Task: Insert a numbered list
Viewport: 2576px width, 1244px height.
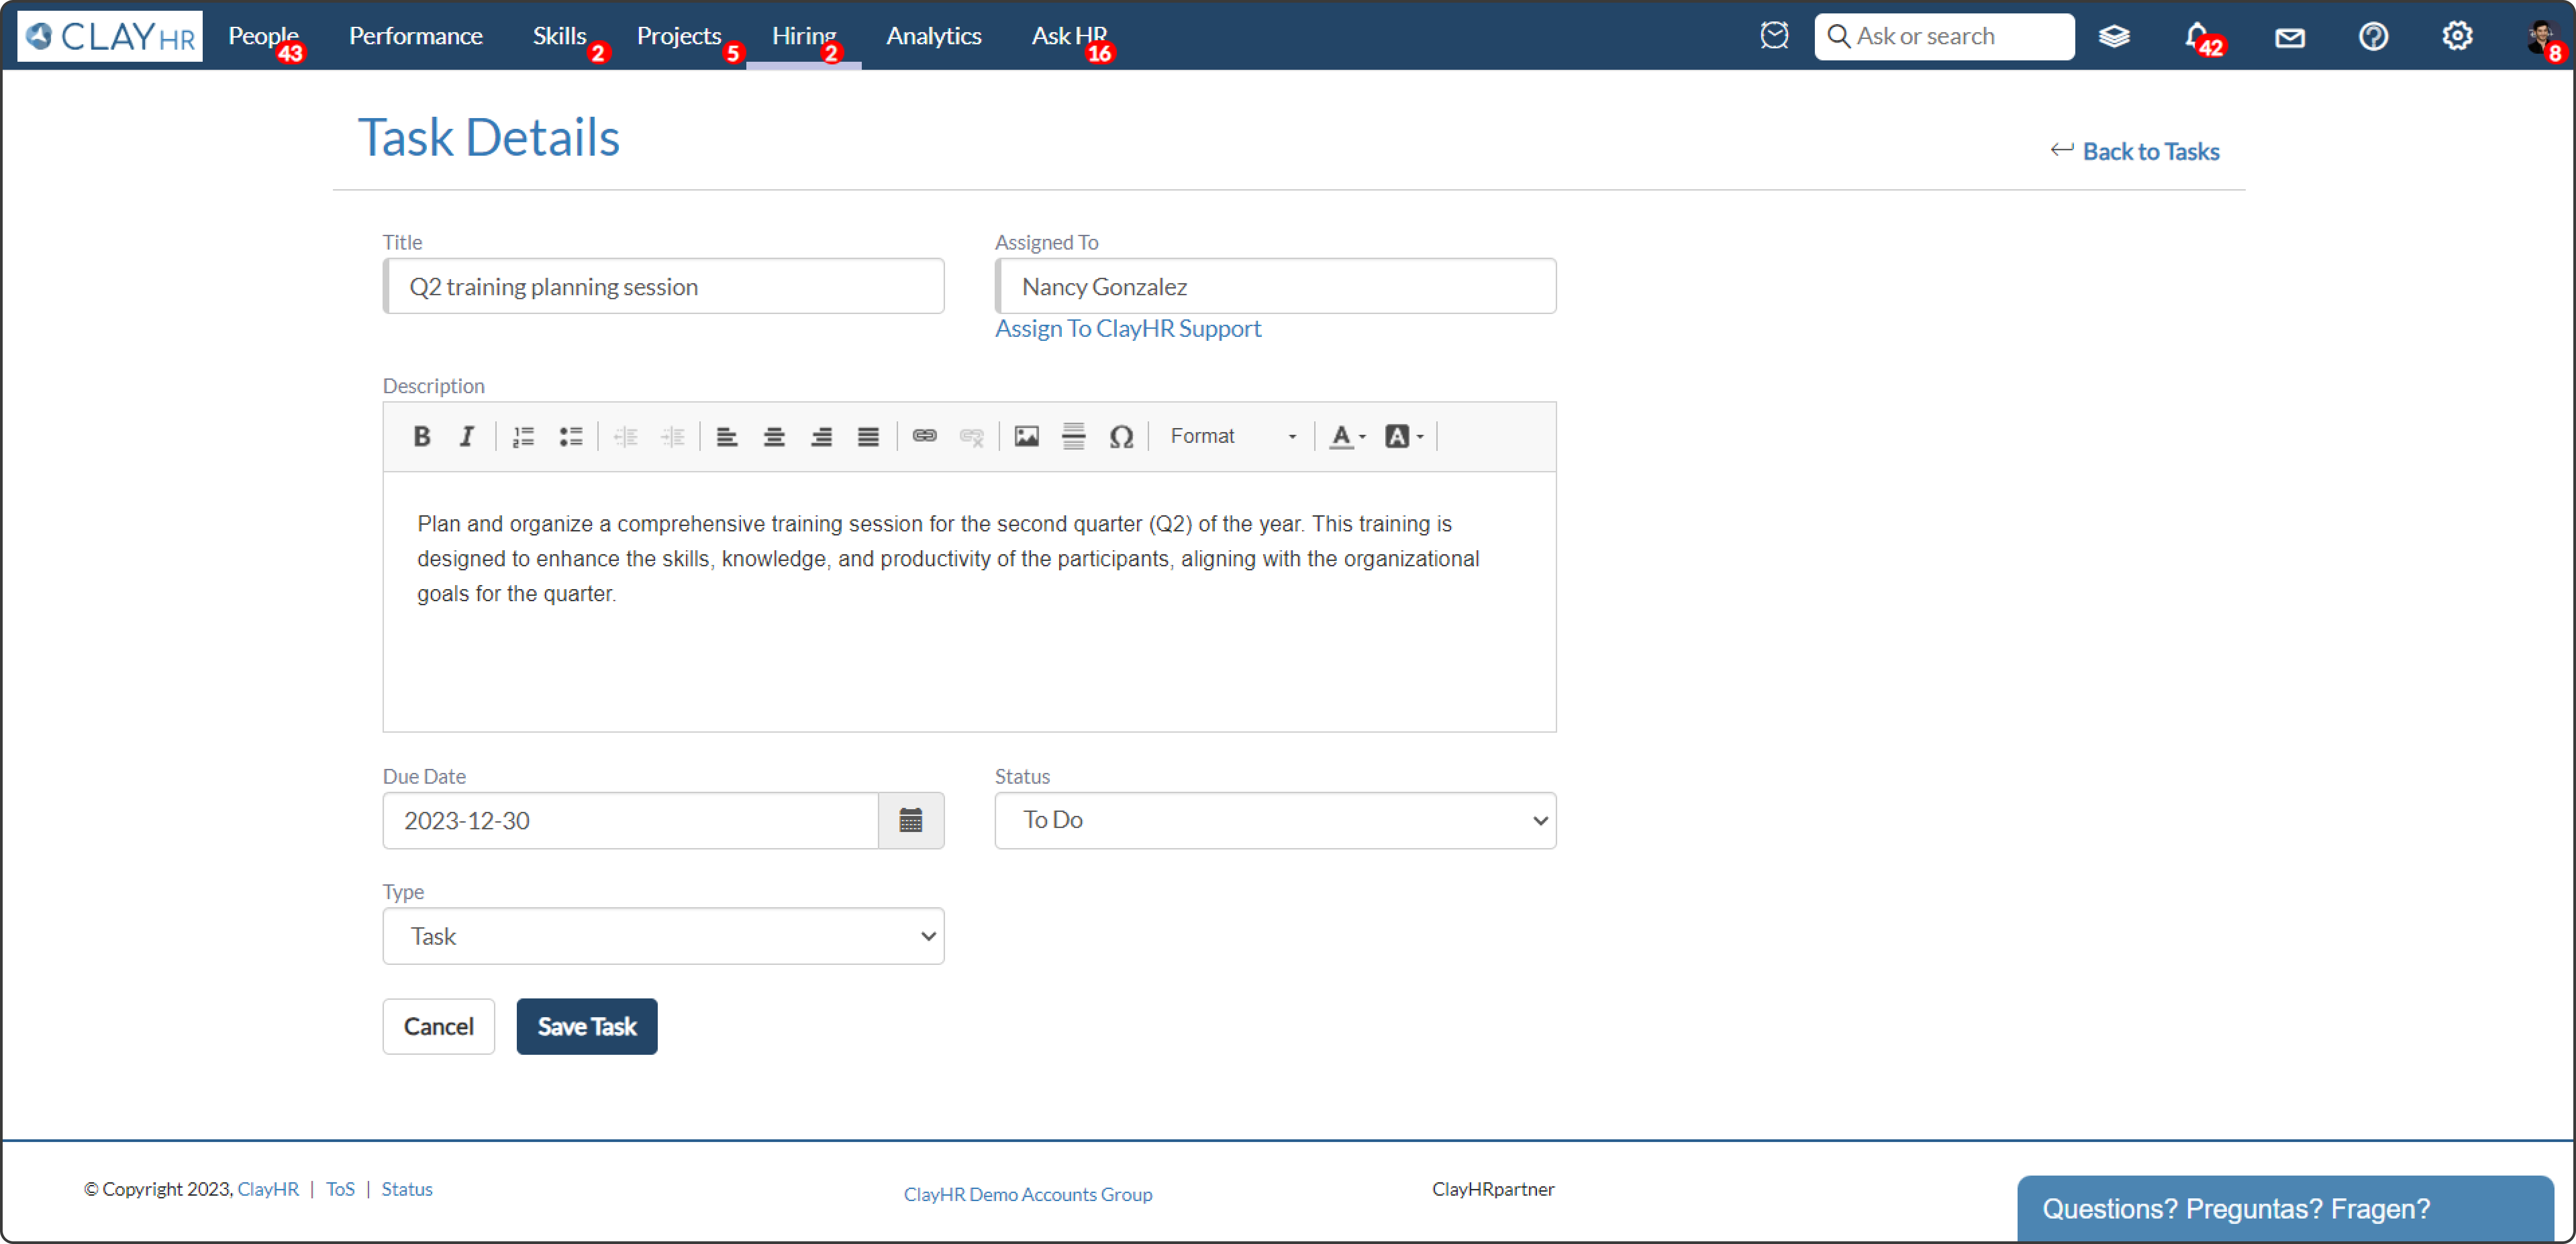Action: (523, 437)
